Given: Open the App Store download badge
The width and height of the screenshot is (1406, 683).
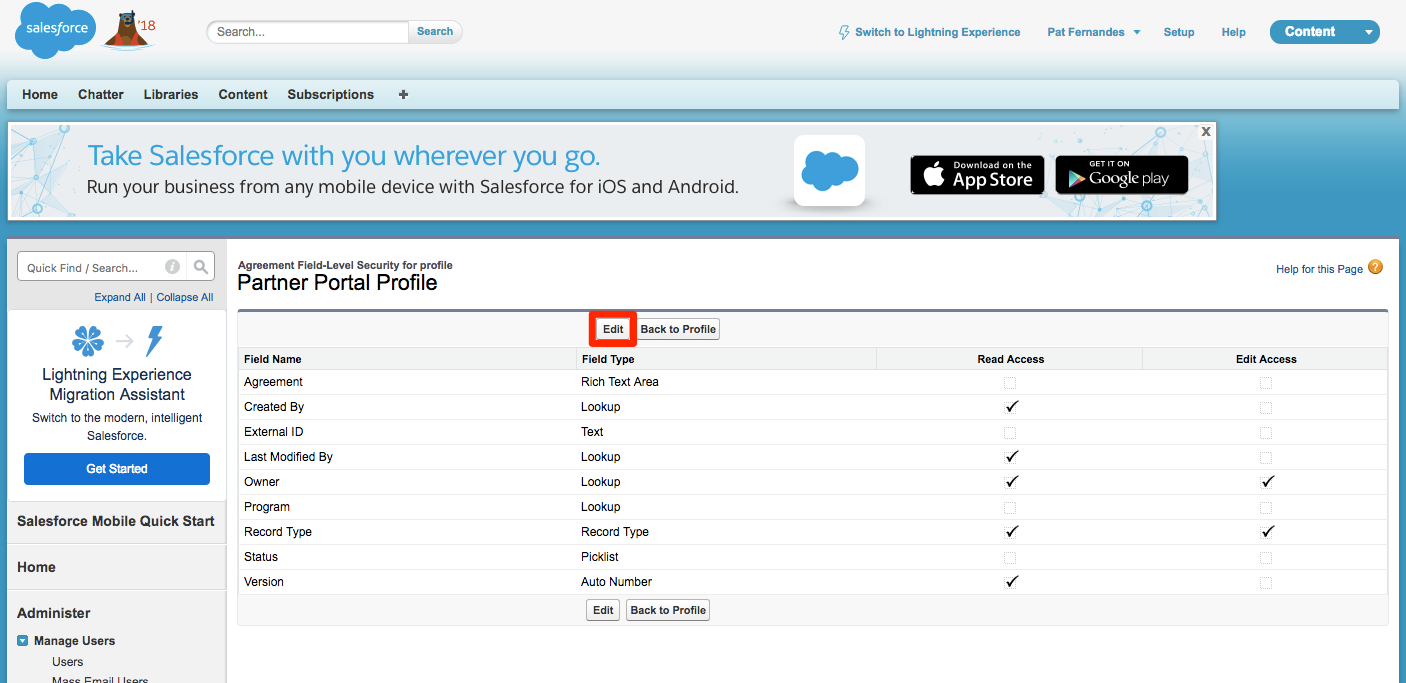Looking at the screenshot, I should pyautogui.click(x=977, y=175).
